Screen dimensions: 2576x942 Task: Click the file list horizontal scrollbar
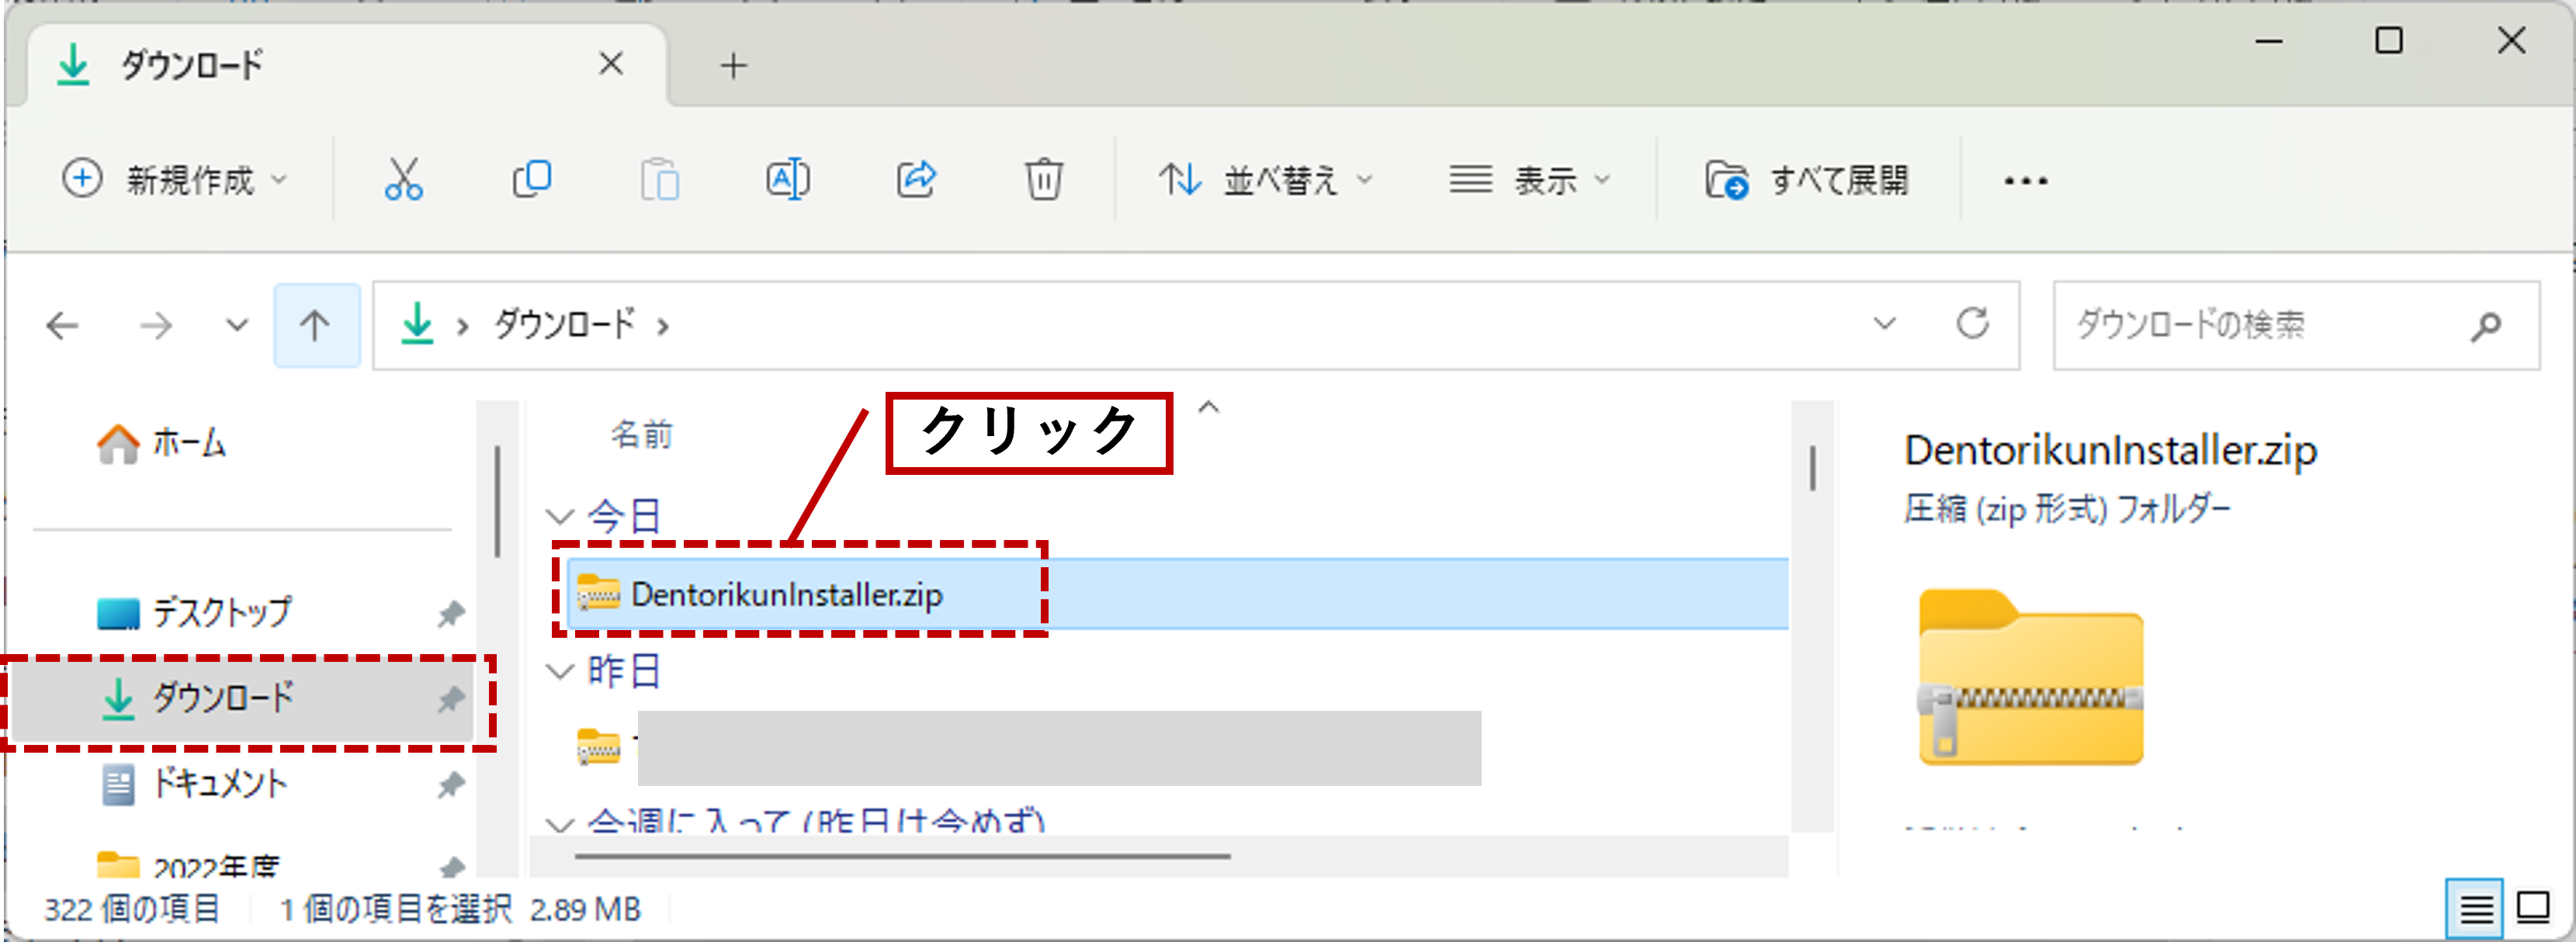902,856
